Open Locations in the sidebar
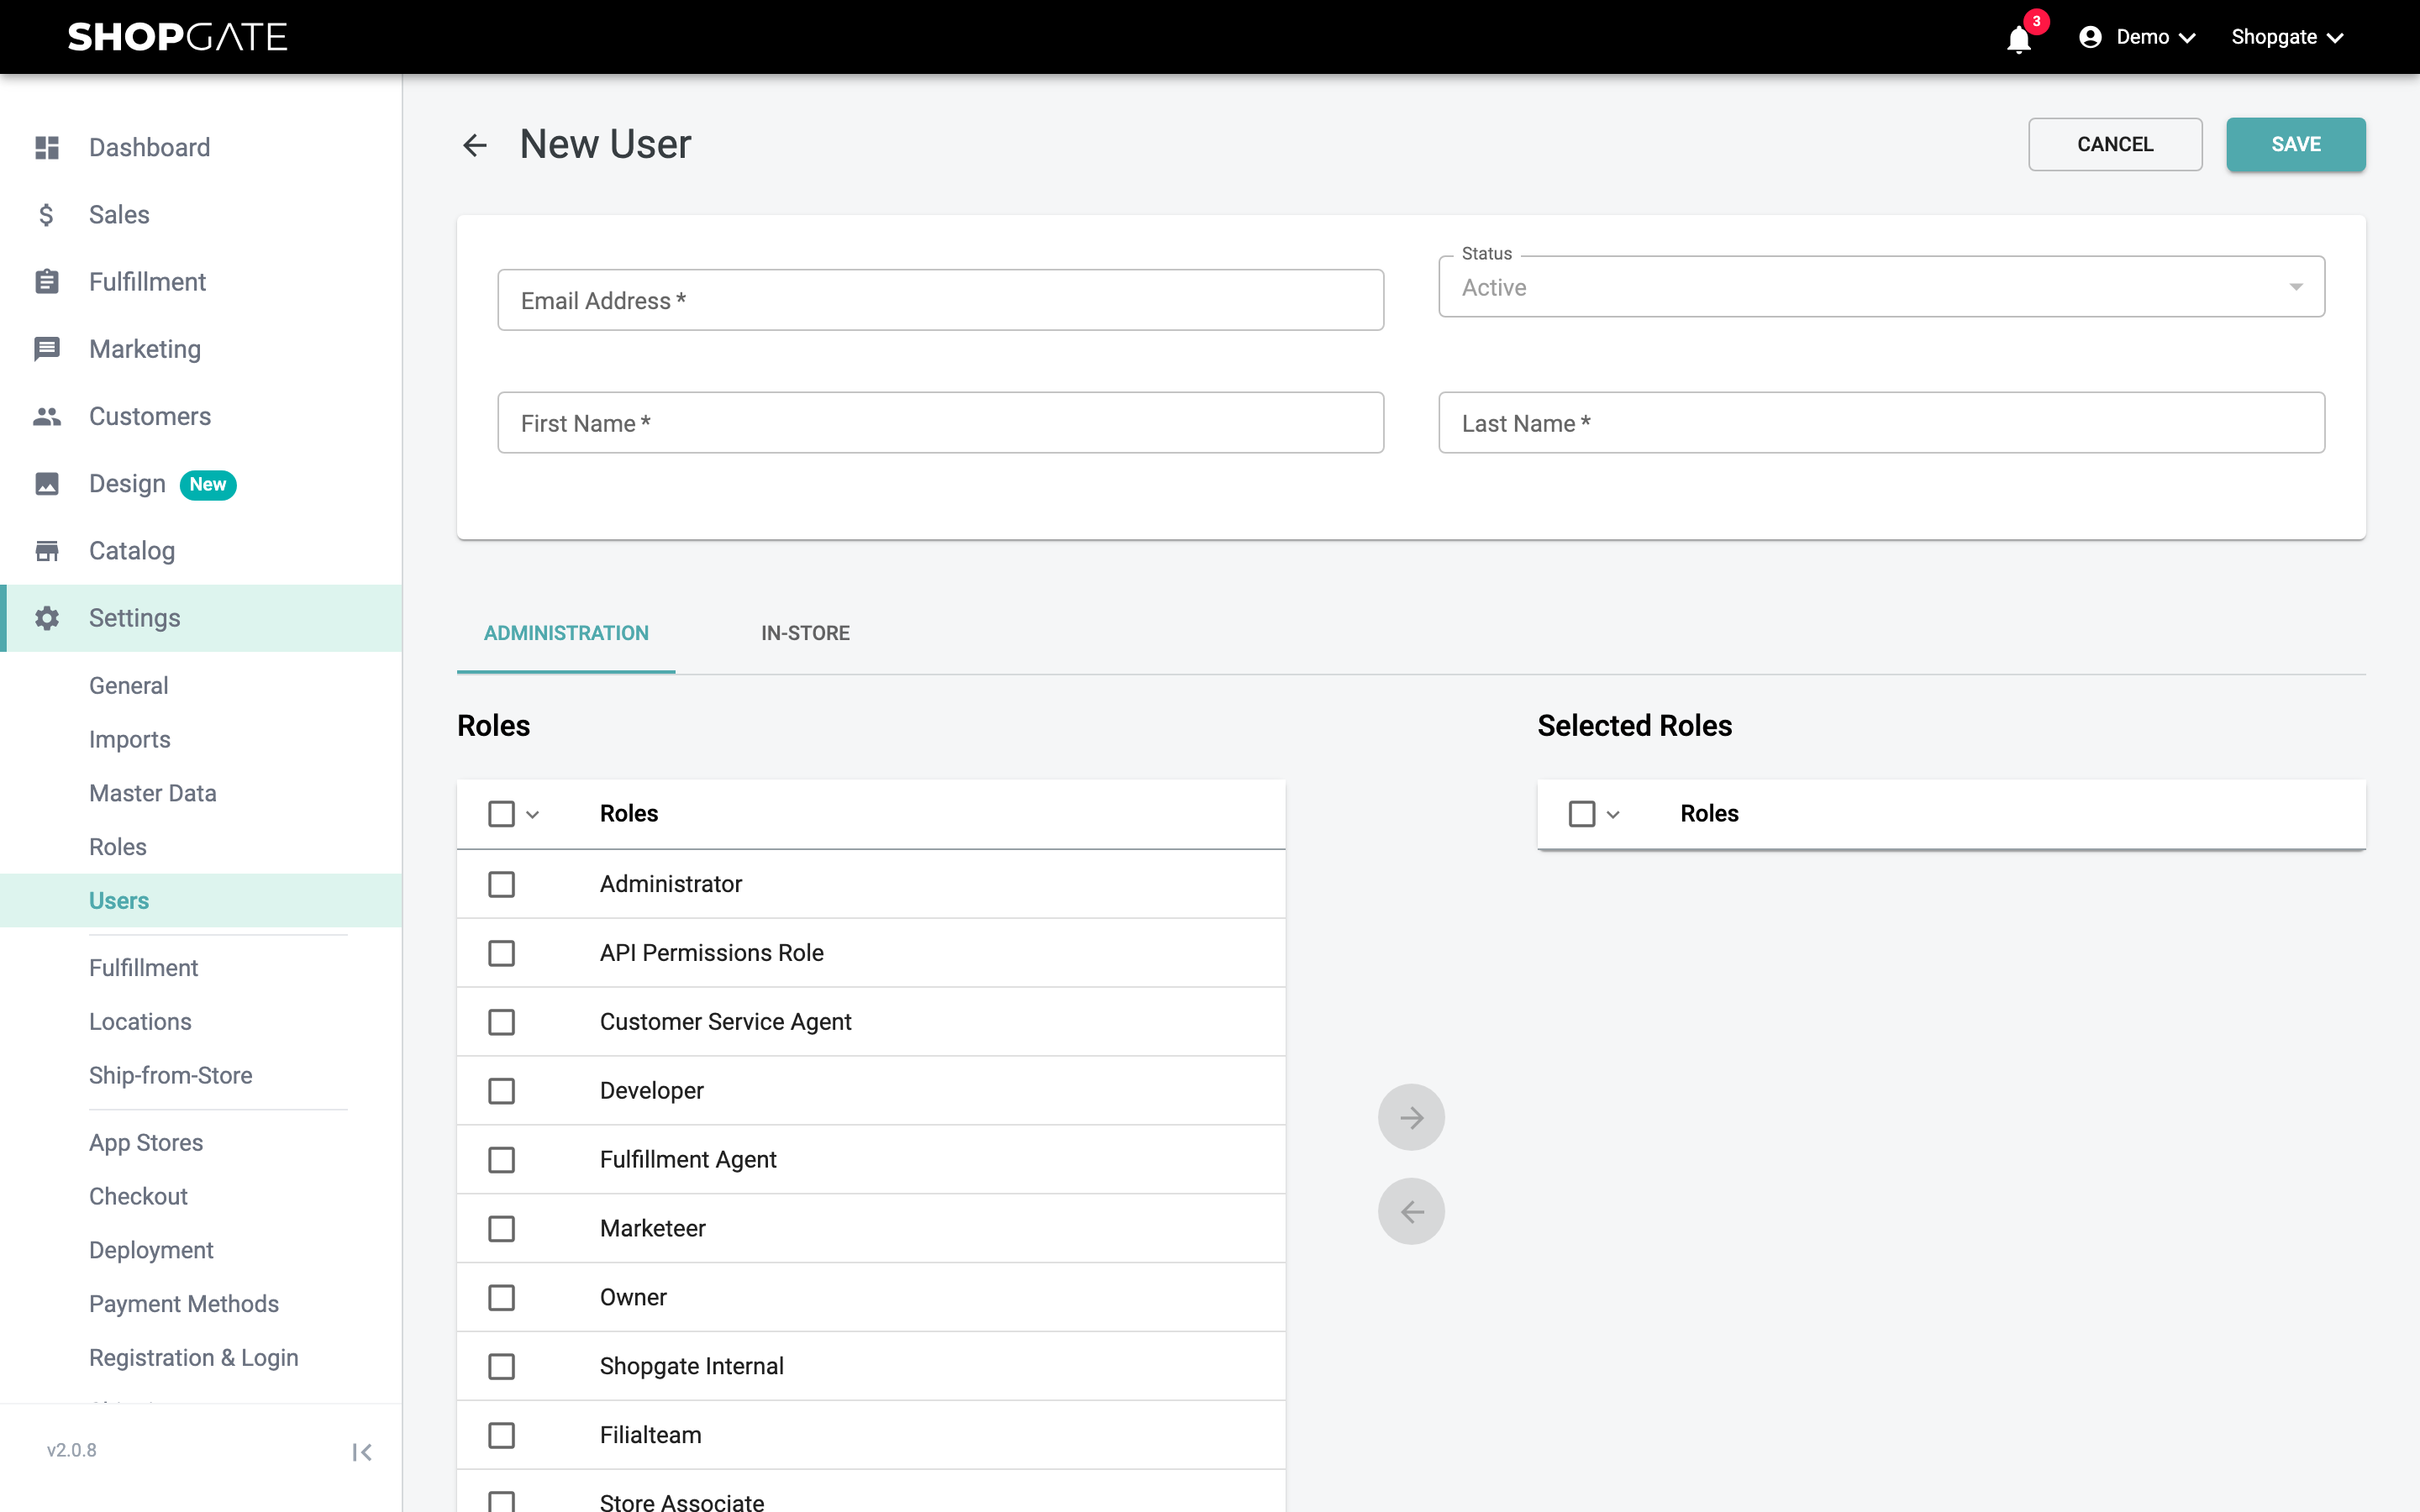 coord(140,1022)
